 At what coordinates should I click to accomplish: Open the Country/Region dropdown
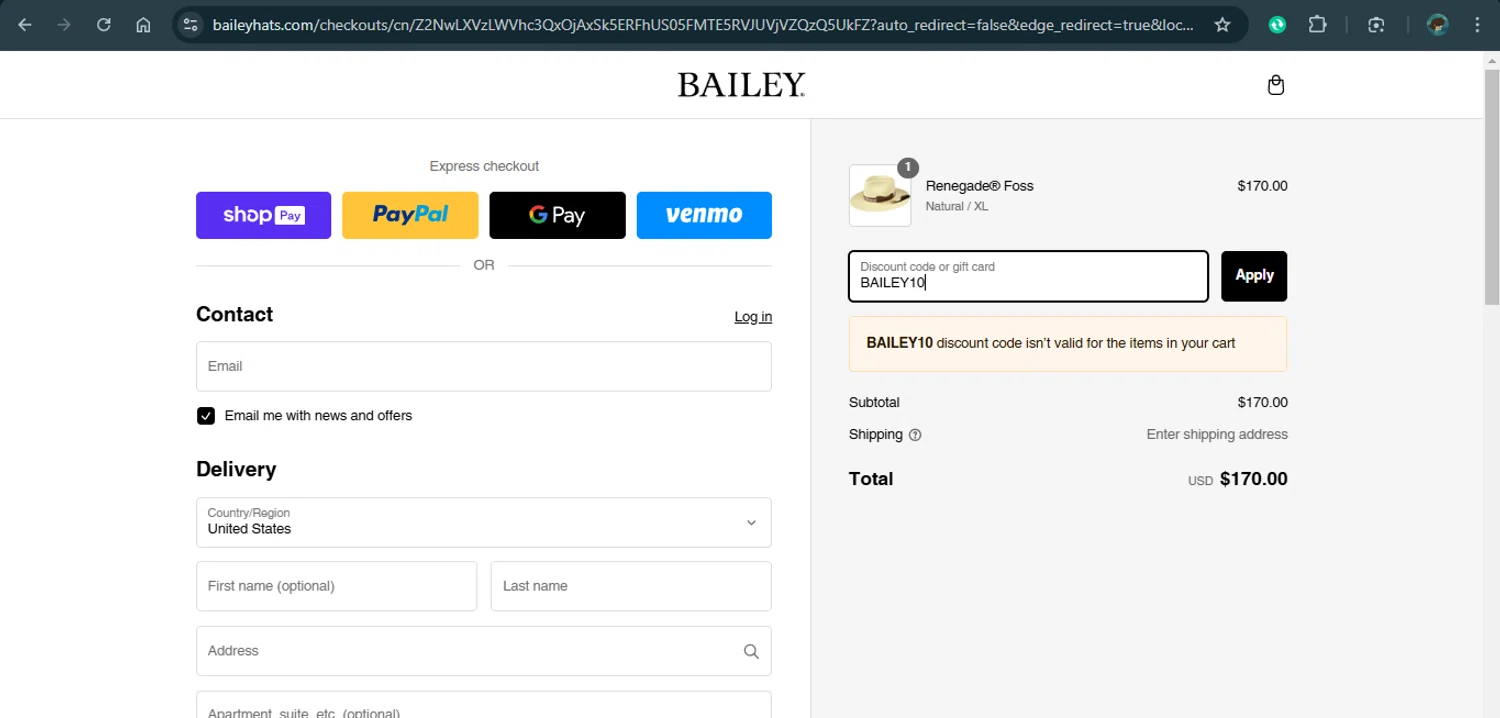pos(484,522)
